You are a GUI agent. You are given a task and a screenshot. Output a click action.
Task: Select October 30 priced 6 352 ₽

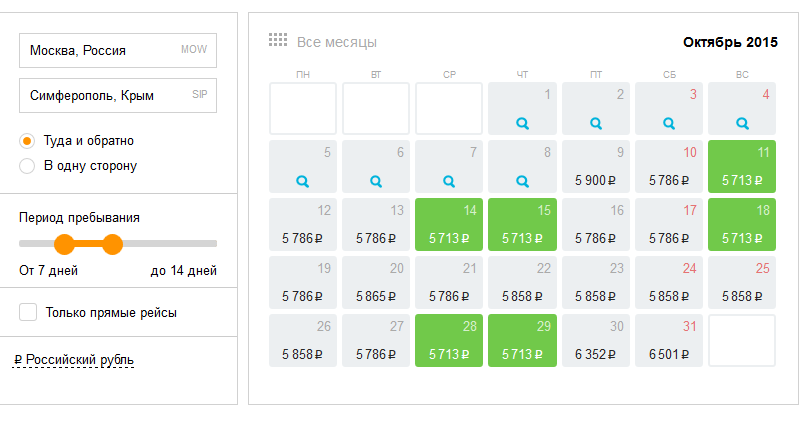click(596, 340)
